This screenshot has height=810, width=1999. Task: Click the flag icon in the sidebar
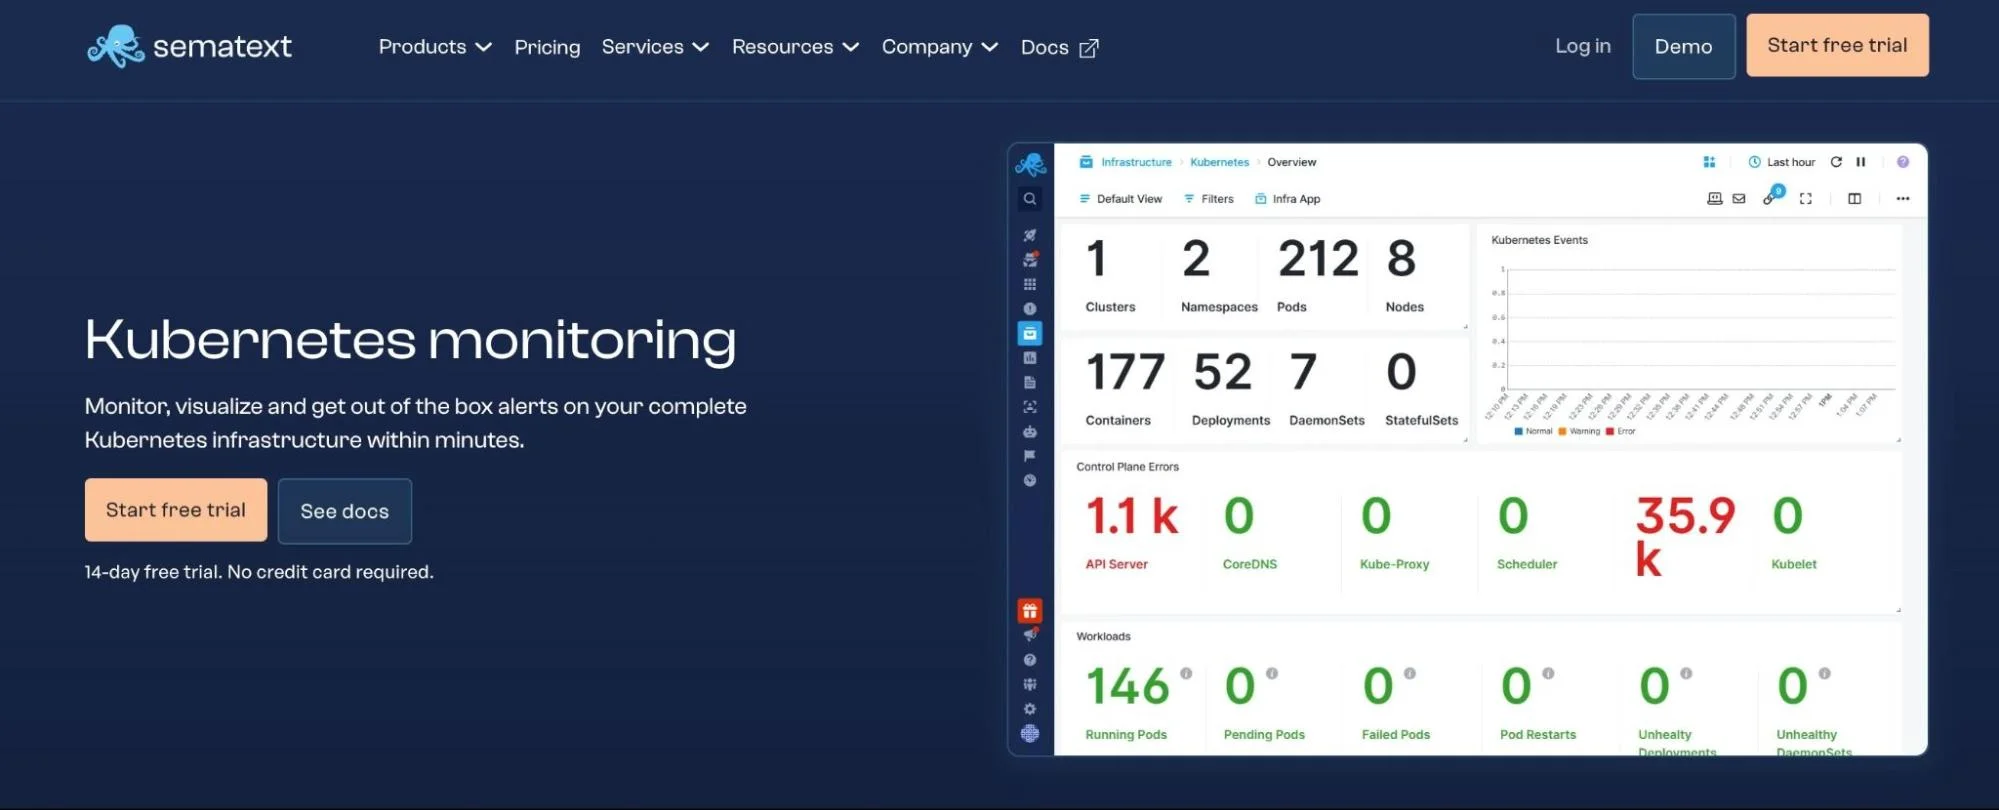(x=1030, y=456)
